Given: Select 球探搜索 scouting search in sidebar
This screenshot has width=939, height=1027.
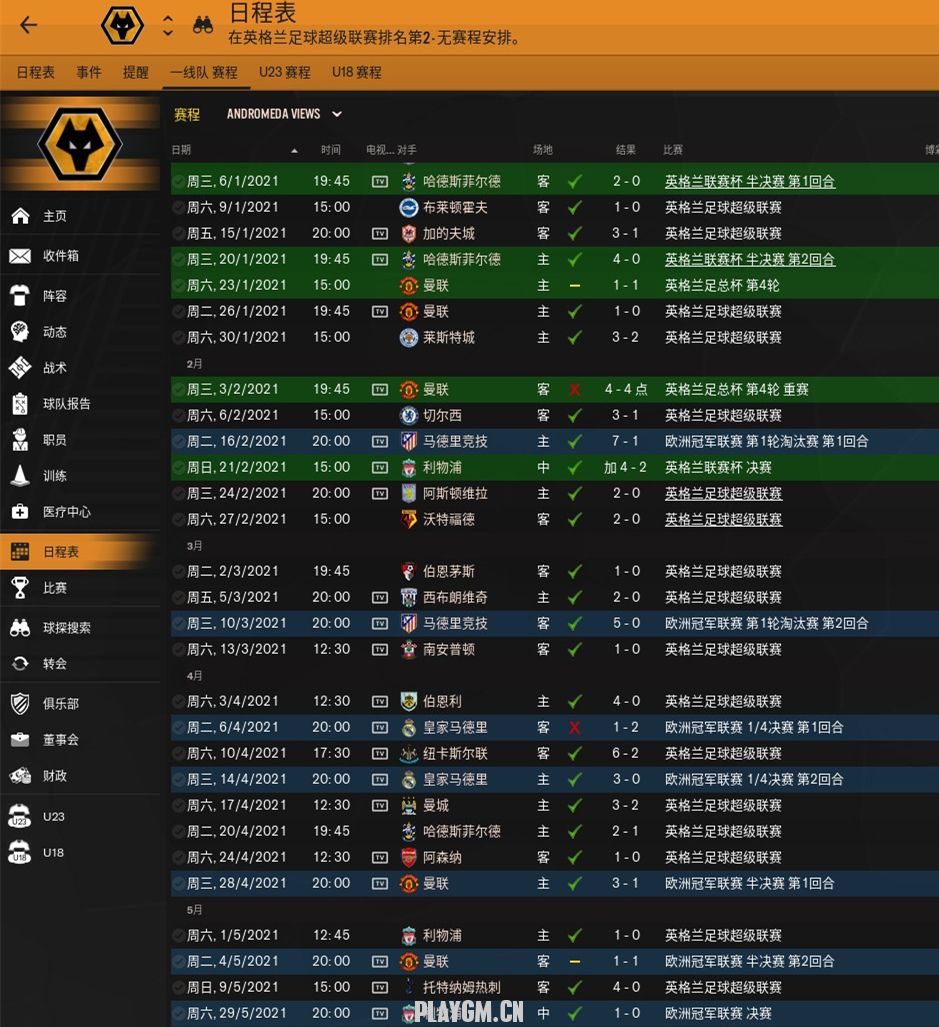Looking at the screenshot, I should 66,628.
